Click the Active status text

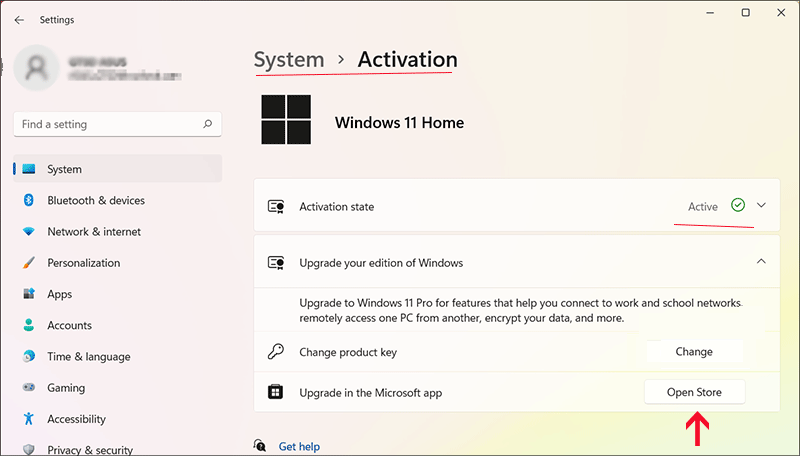(x=703, y=206)
